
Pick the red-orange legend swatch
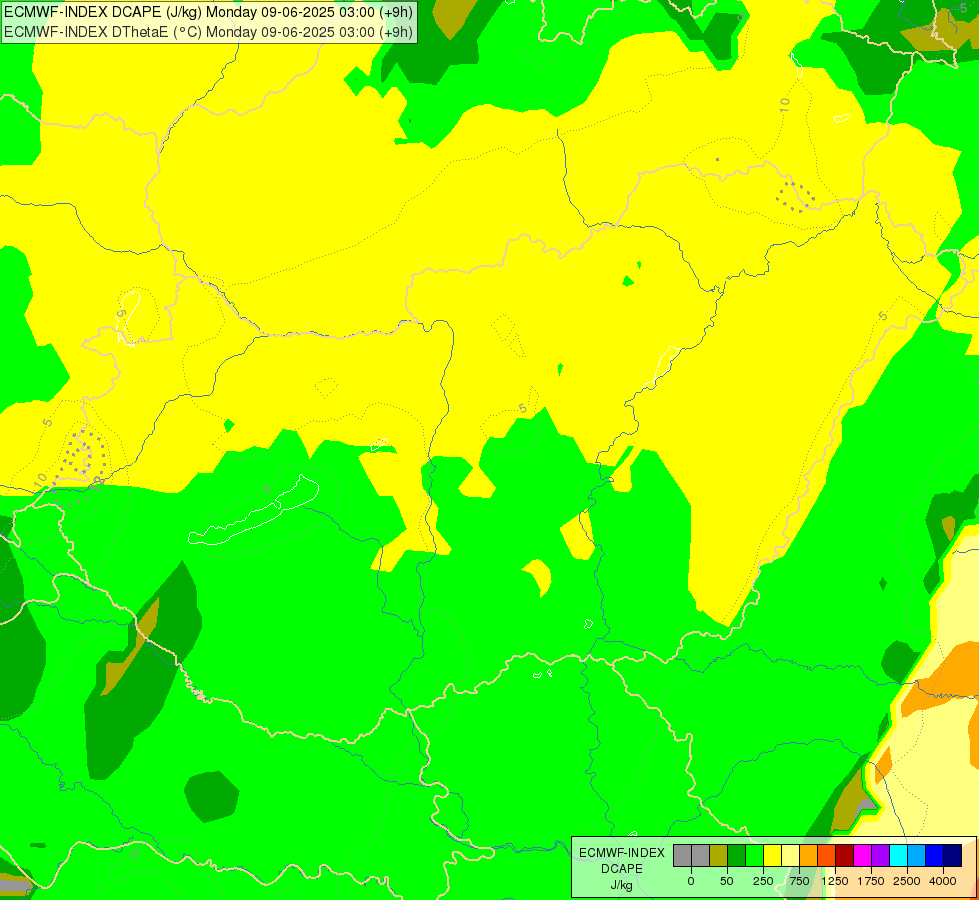[x=827, y=856]
